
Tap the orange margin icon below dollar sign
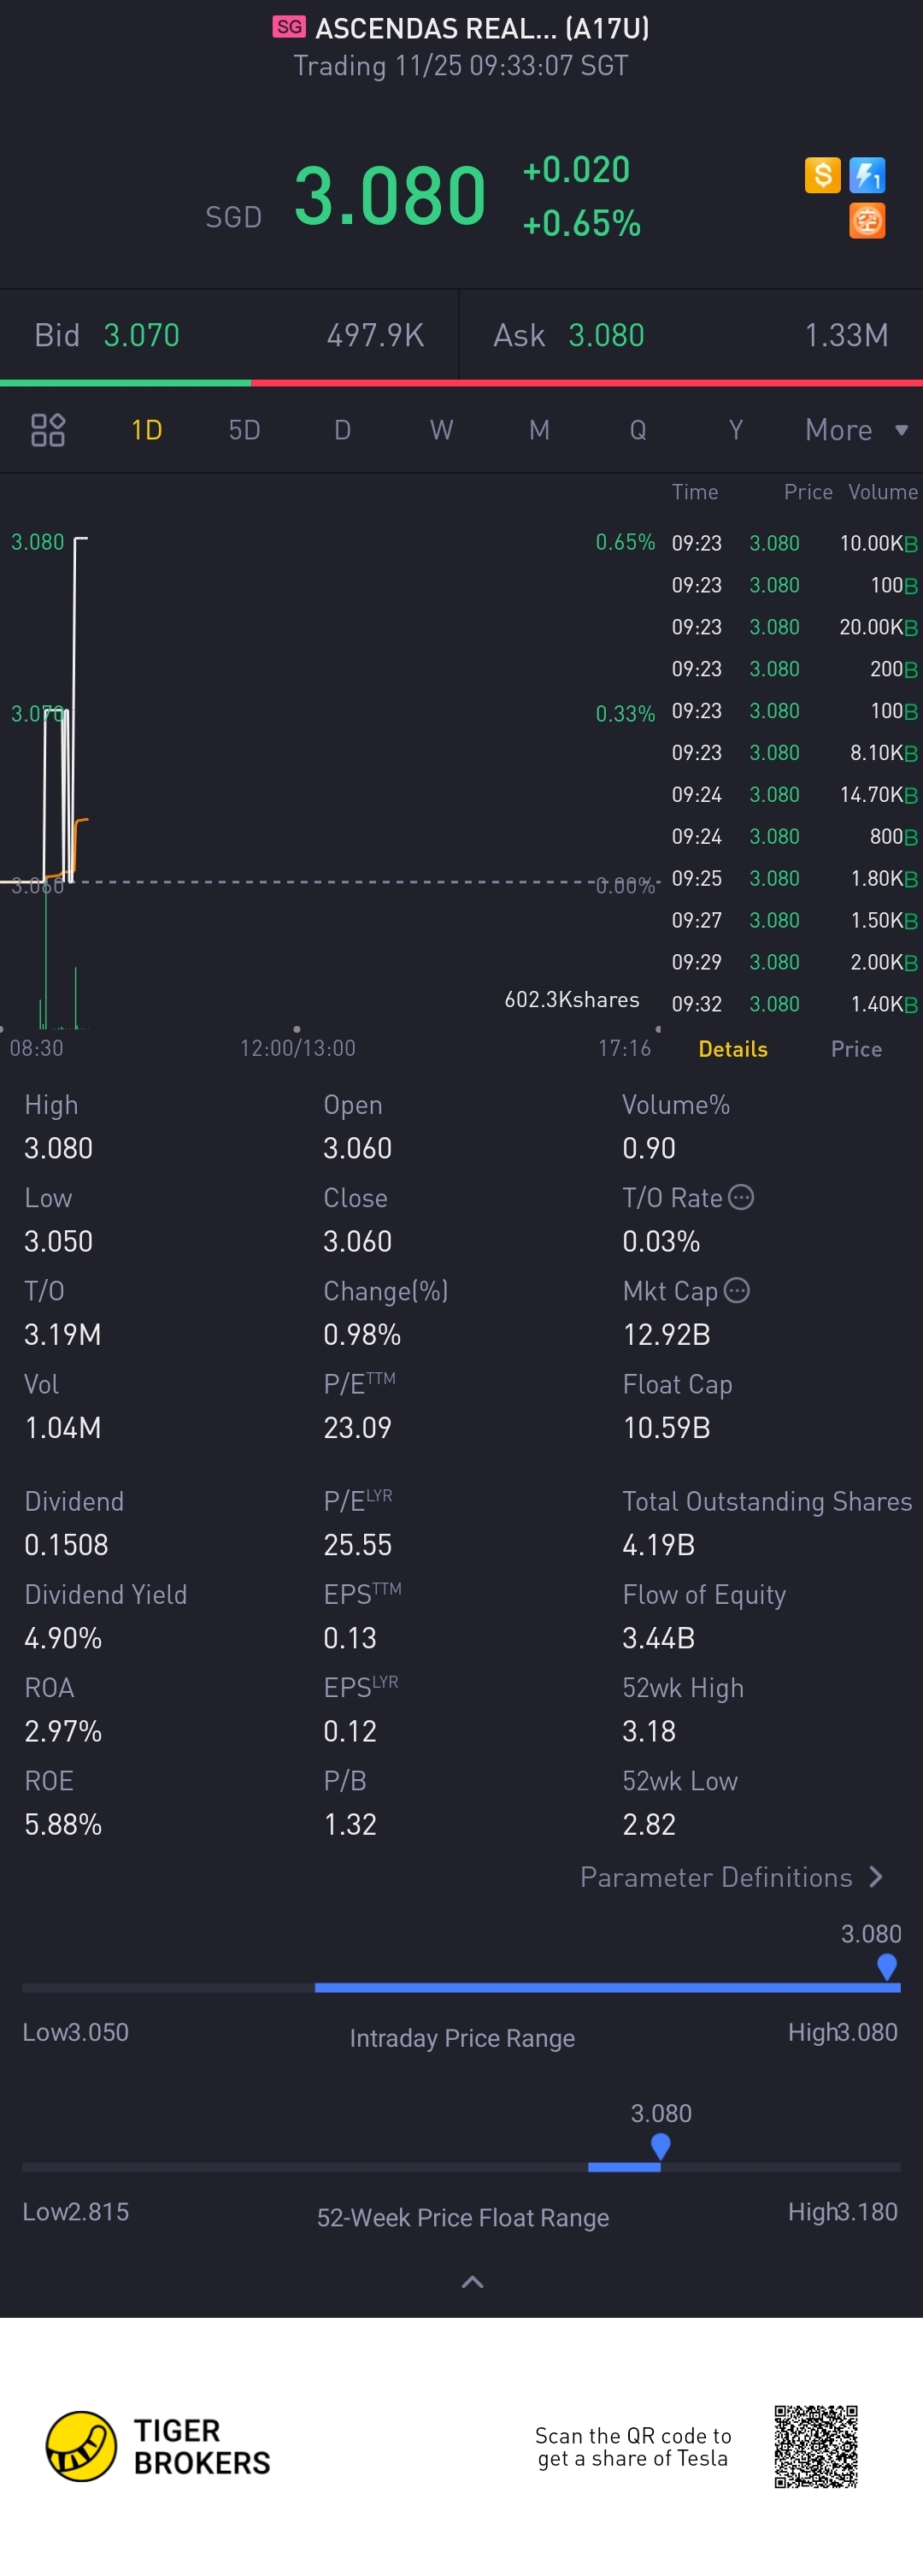coord(867,221)
